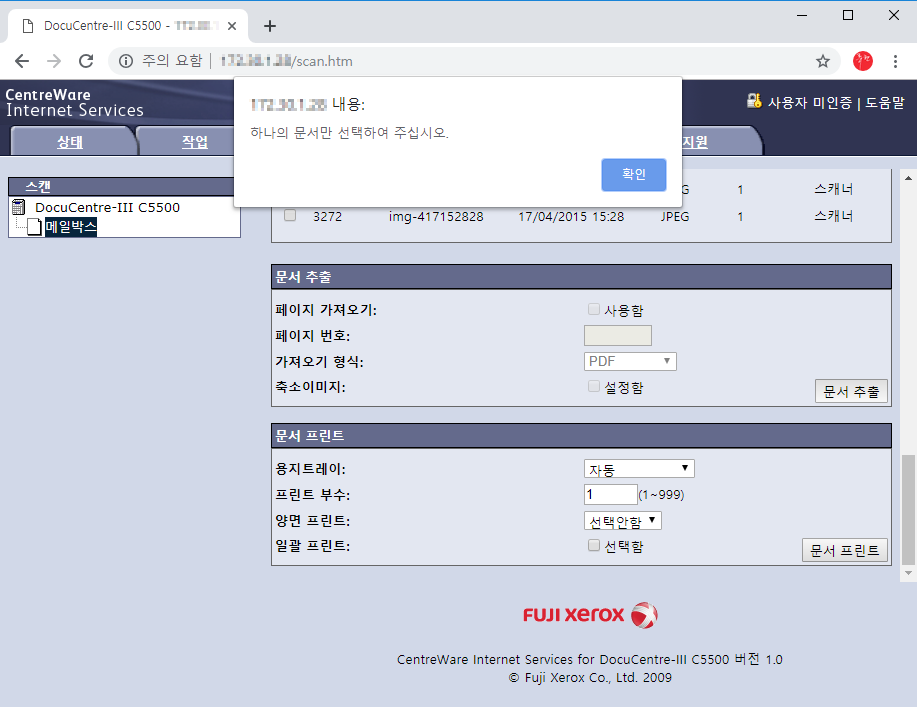Click the 문서 프린트 button
The height and width of the screenshot is (707, 917).
844,550
